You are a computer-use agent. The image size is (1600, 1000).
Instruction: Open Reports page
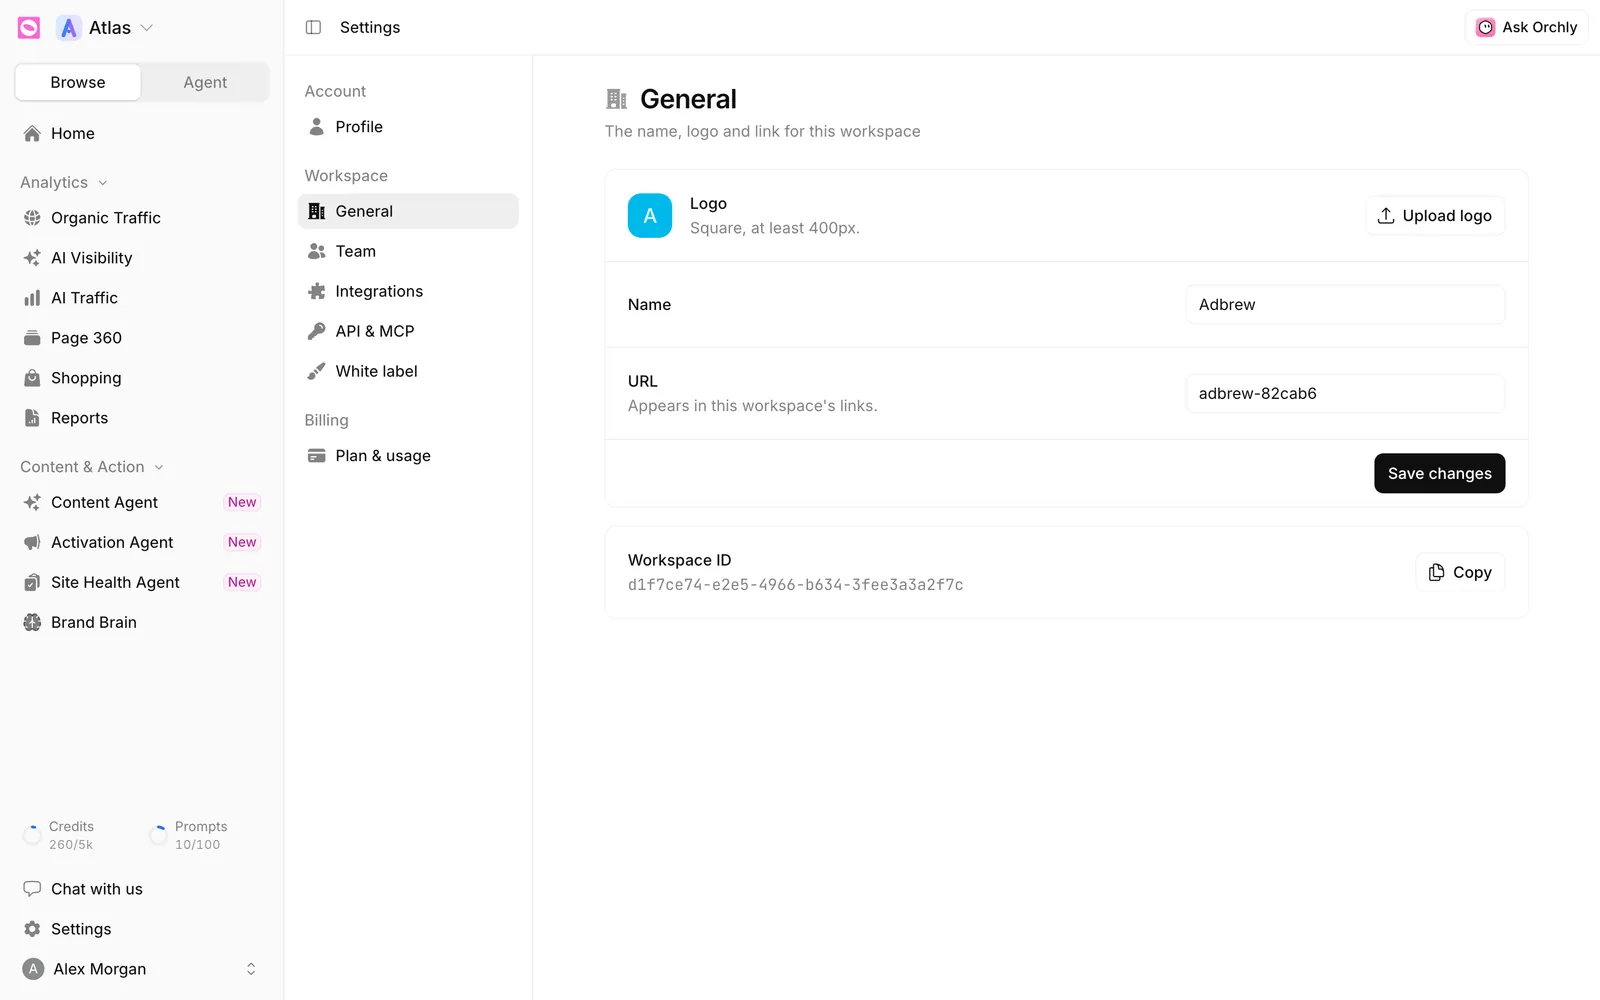(142, 418)
